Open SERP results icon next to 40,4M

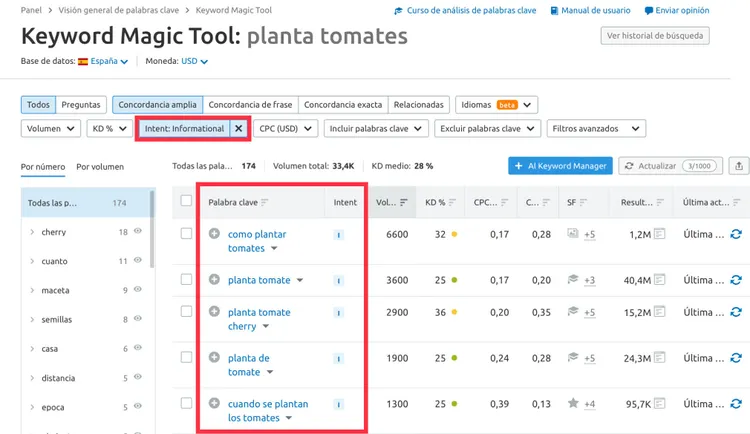[660, 279]
